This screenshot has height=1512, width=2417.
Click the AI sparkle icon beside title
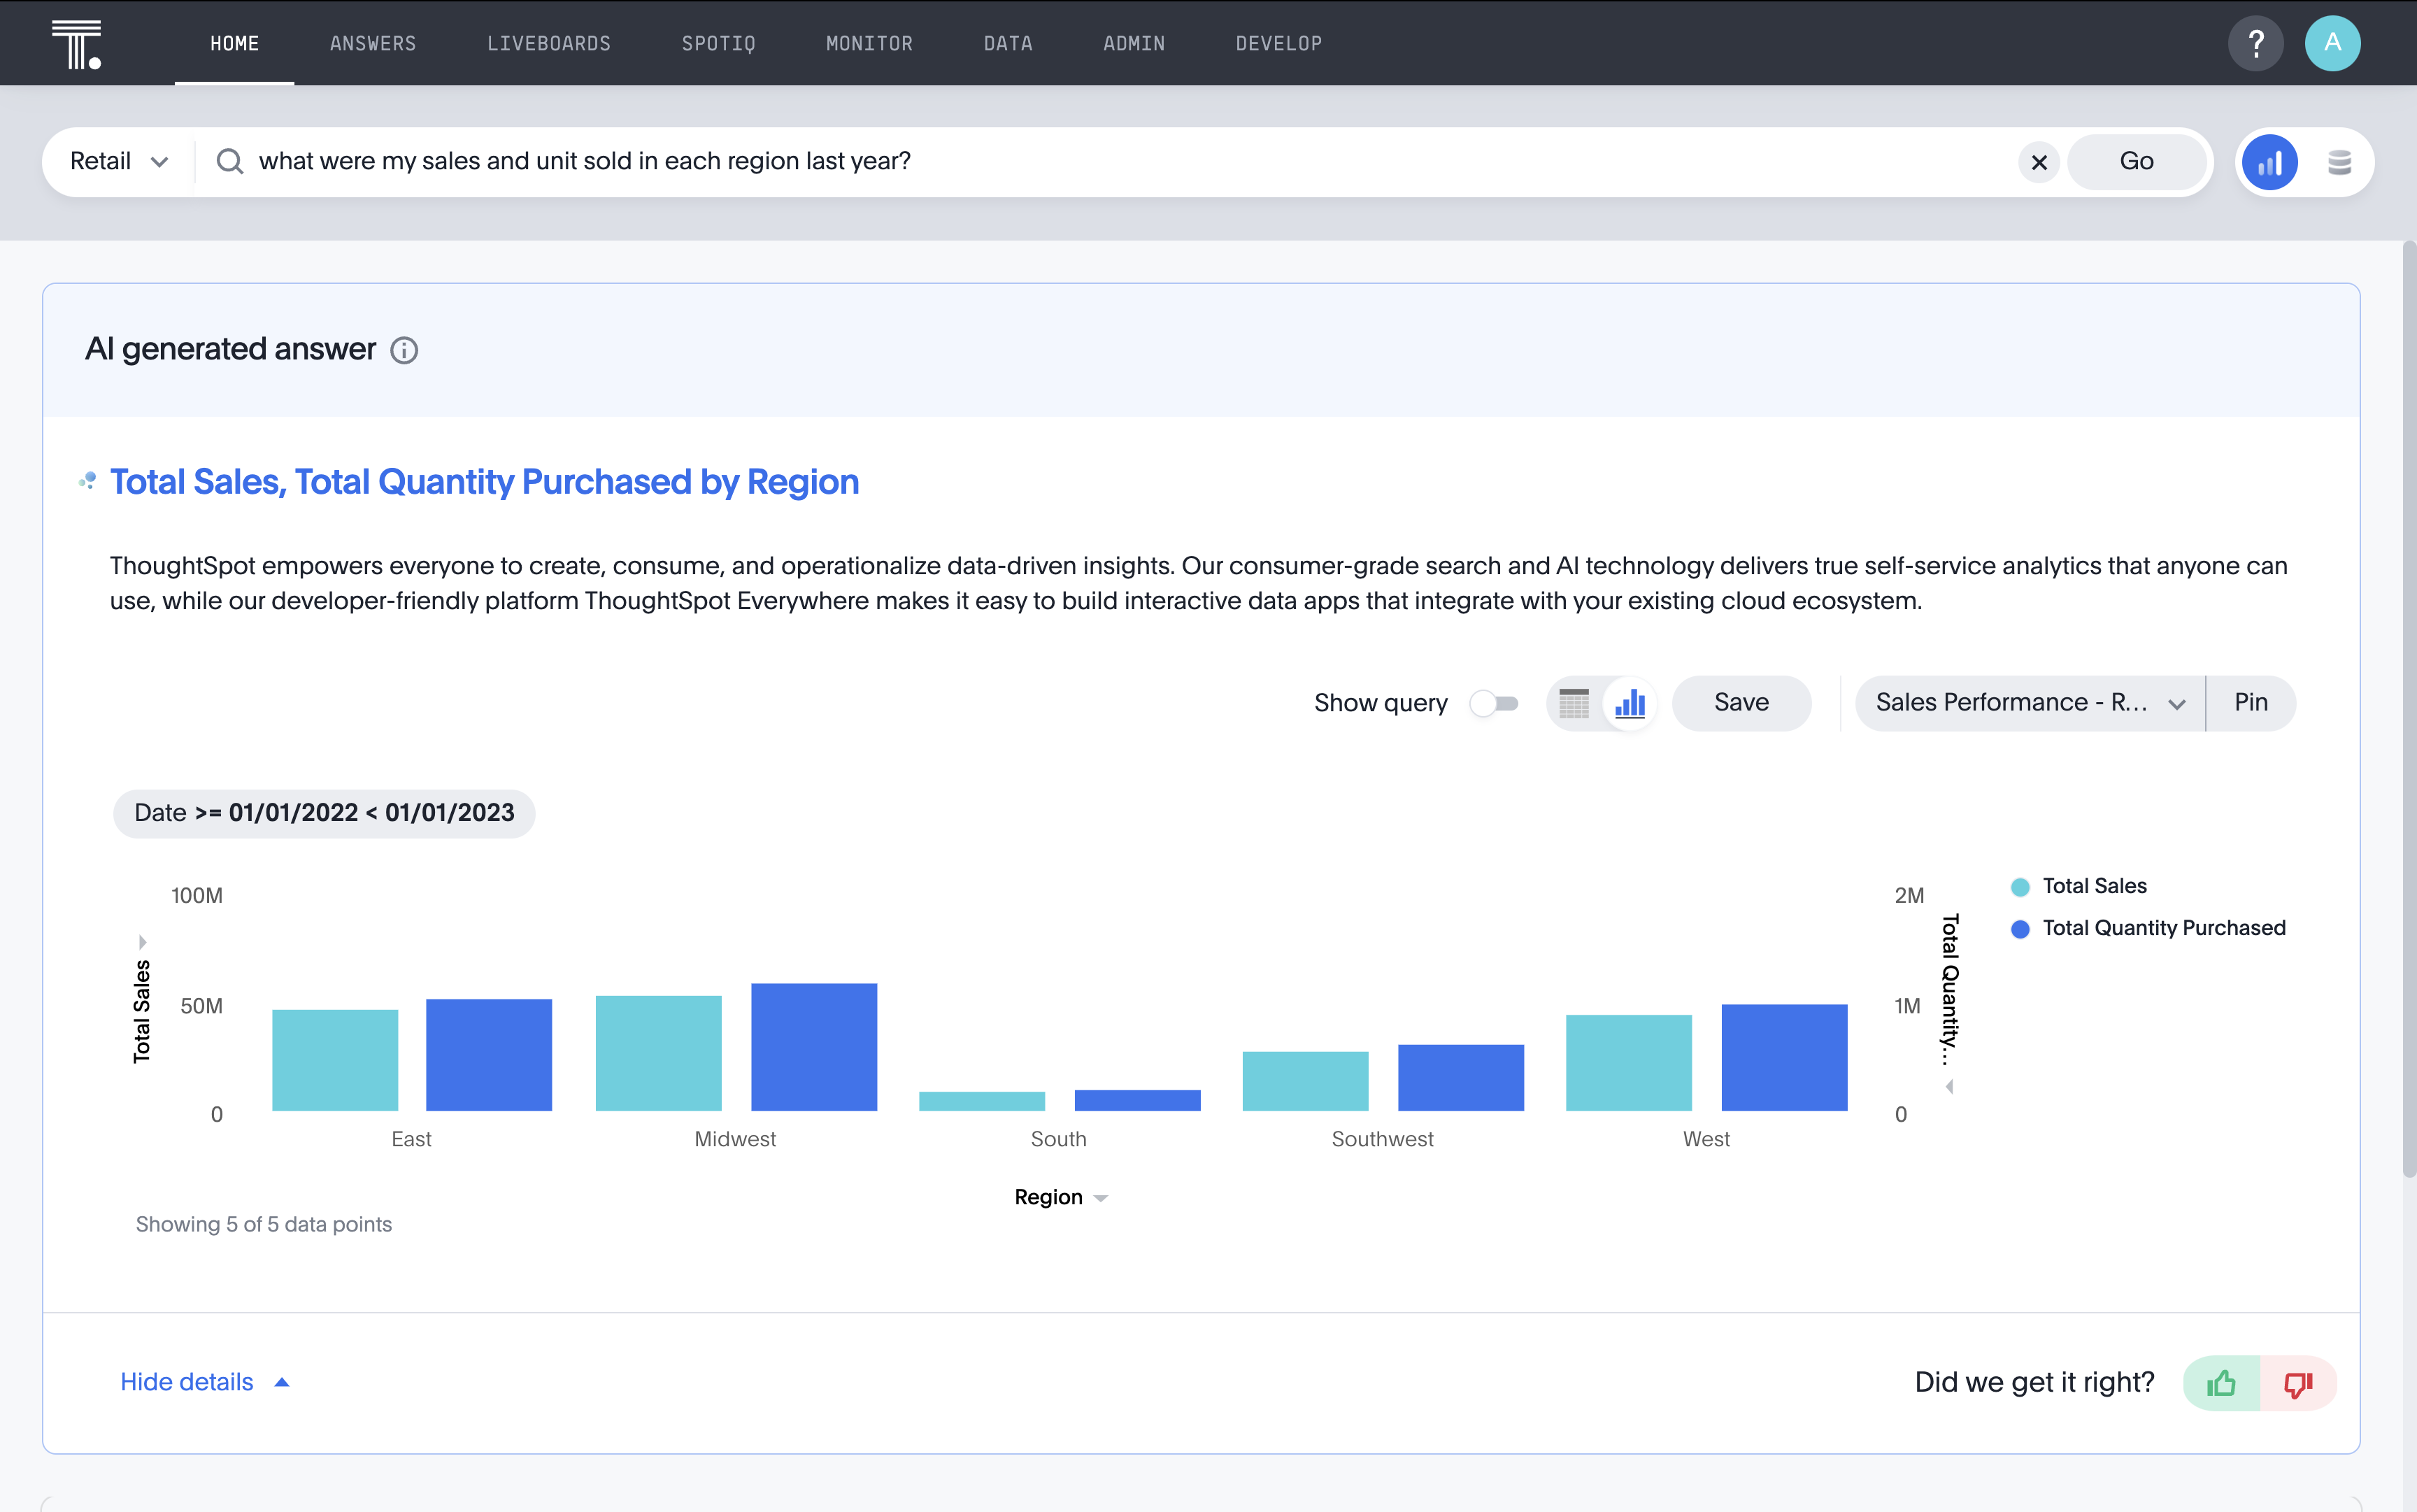[88, 481]
